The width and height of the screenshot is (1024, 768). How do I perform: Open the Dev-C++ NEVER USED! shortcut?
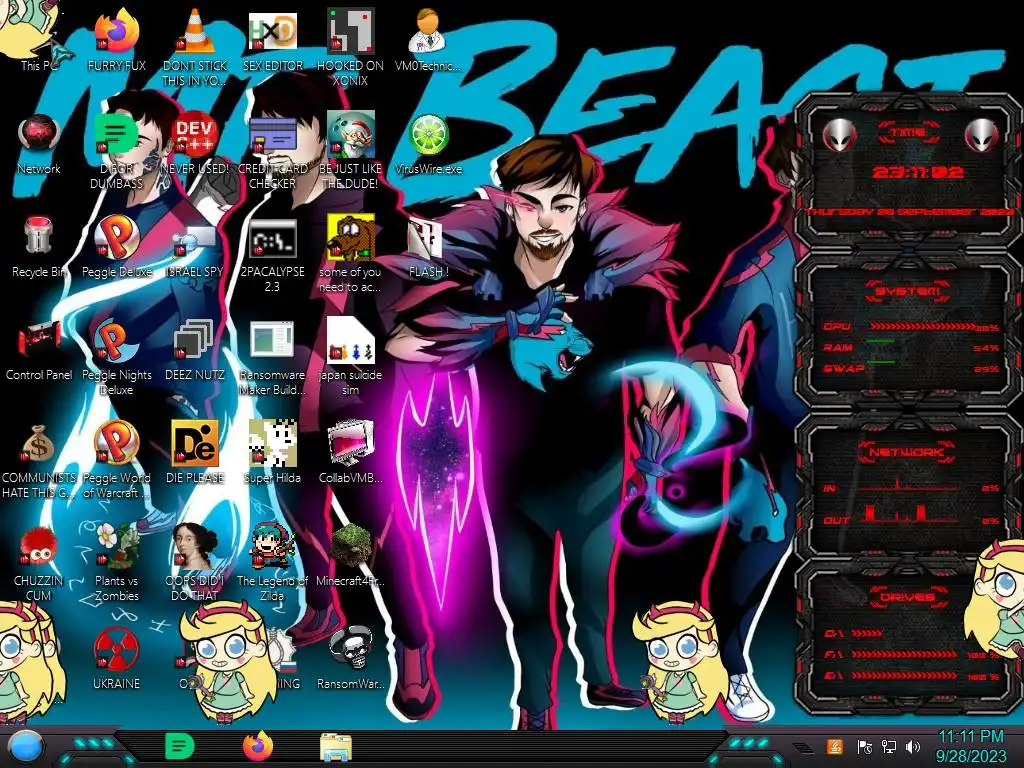click(x=195, y=134)
